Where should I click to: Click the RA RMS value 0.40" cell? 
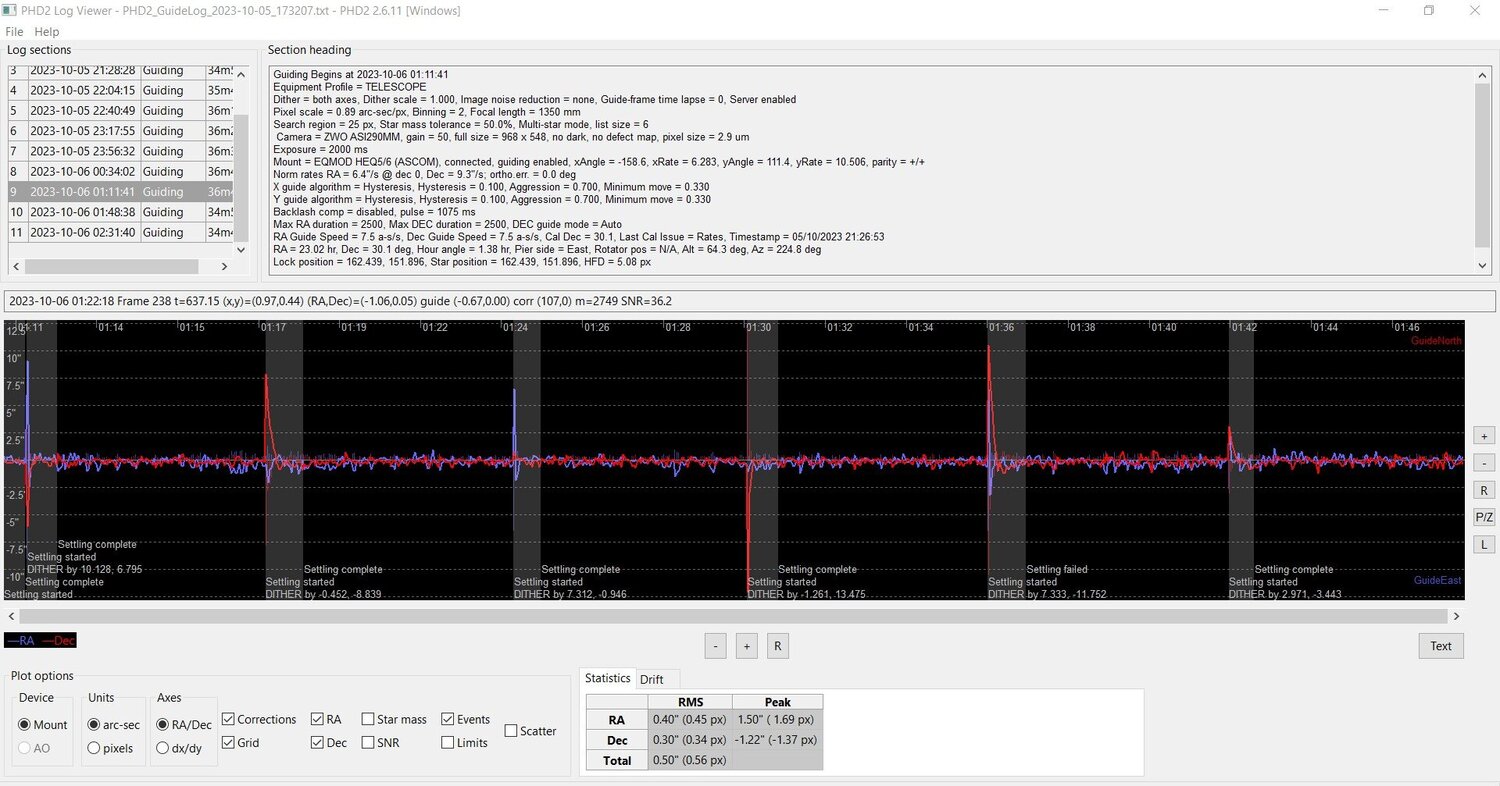690,719
